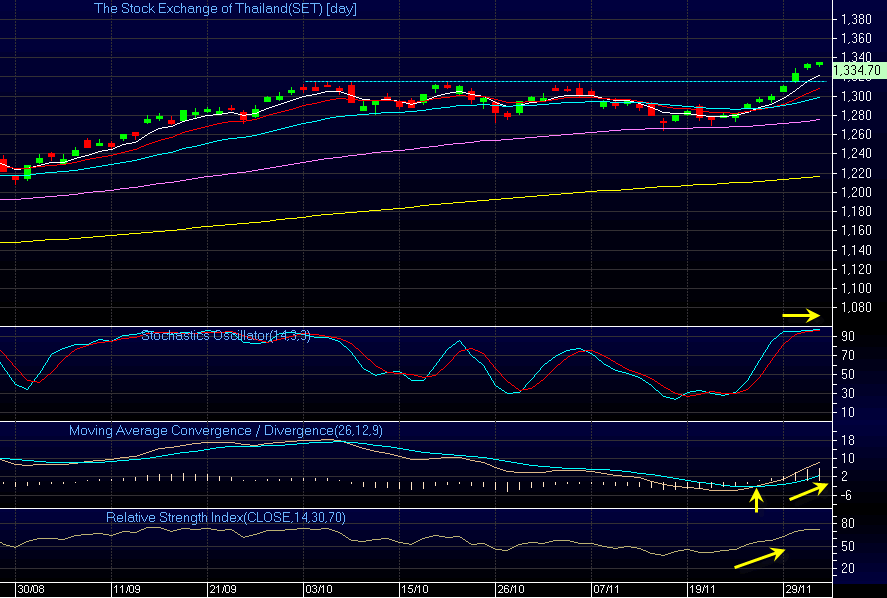Click the diagonal yellow arrow in MACD panel
Image resolution: width=887 pixels, height=598 pixels.
pos(806,490)
